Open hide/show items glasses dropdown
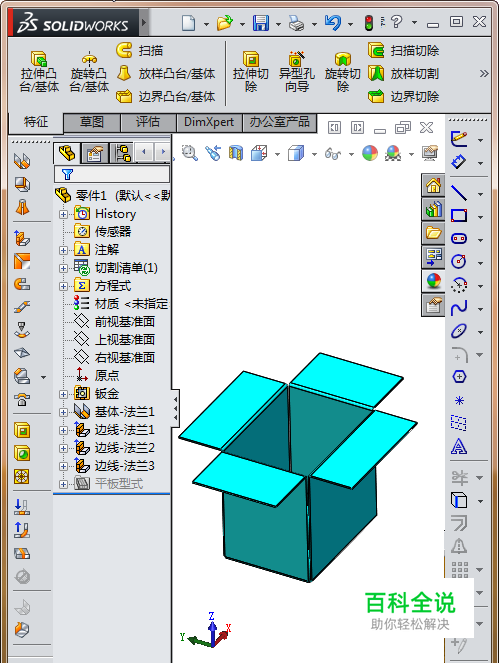The height and width of the screenshot is (663, 499). pos(351,154)
